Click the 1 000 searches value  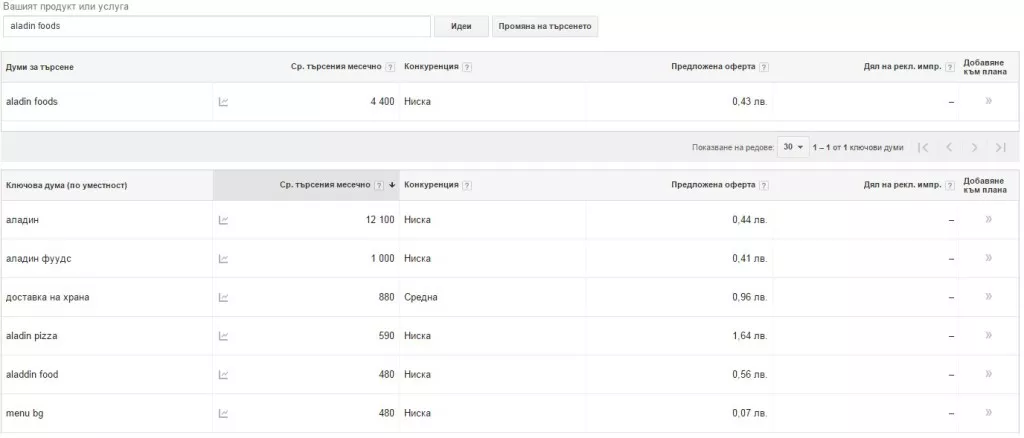[x=383, y=258]
